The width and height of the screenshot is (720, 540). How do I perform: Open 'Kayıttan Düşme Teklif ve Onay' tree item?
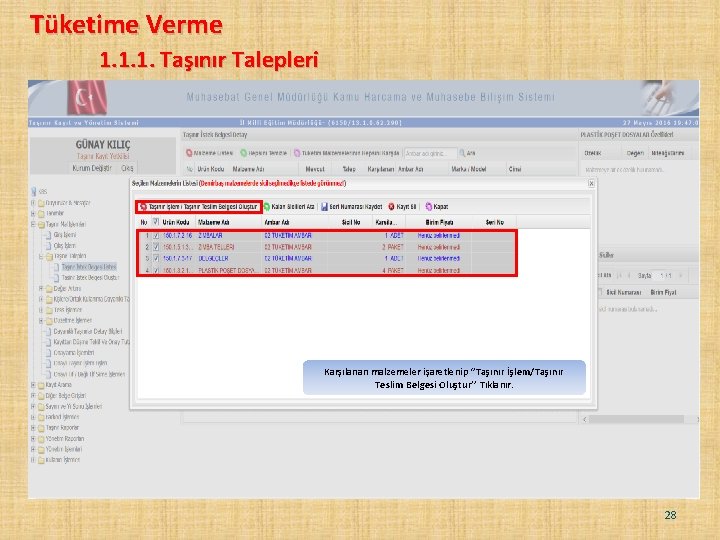click(91, 342)
